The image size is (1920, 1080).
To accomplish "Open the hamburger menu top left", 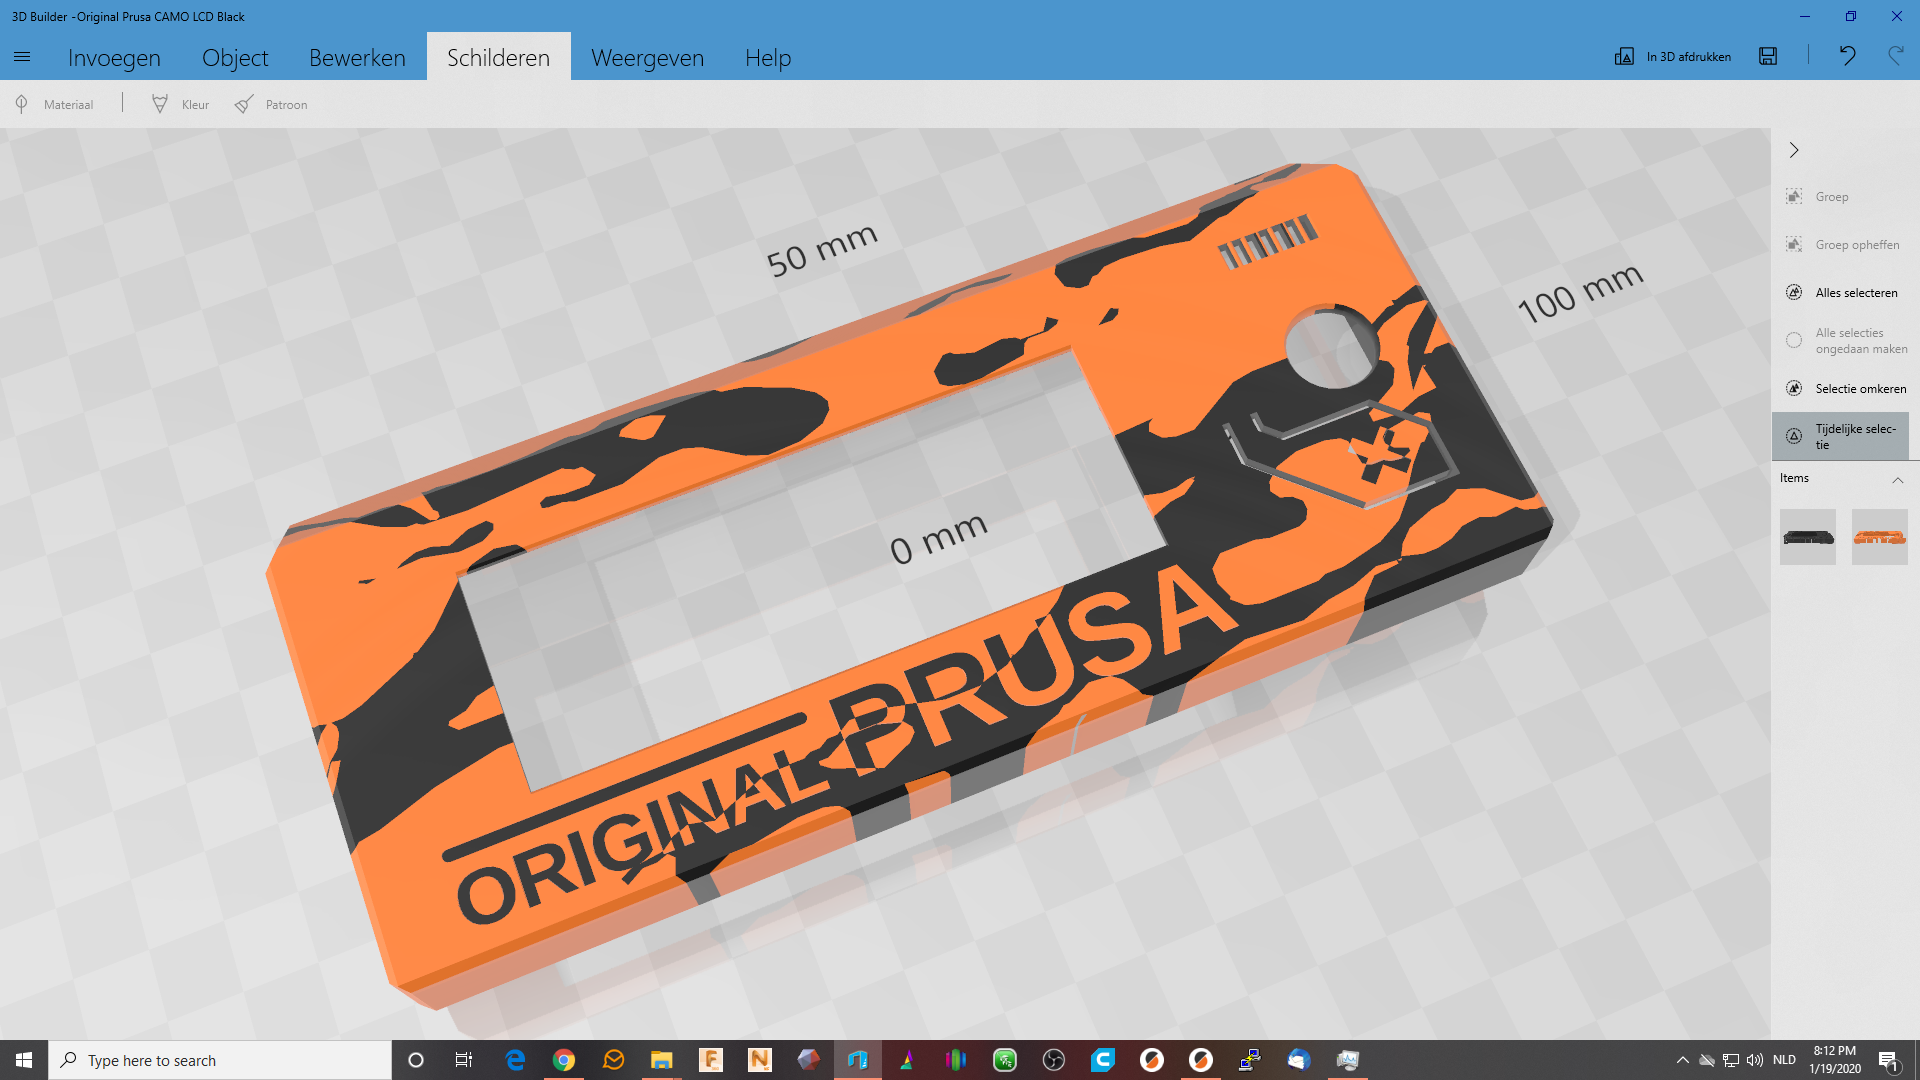I will pos(22,57).
